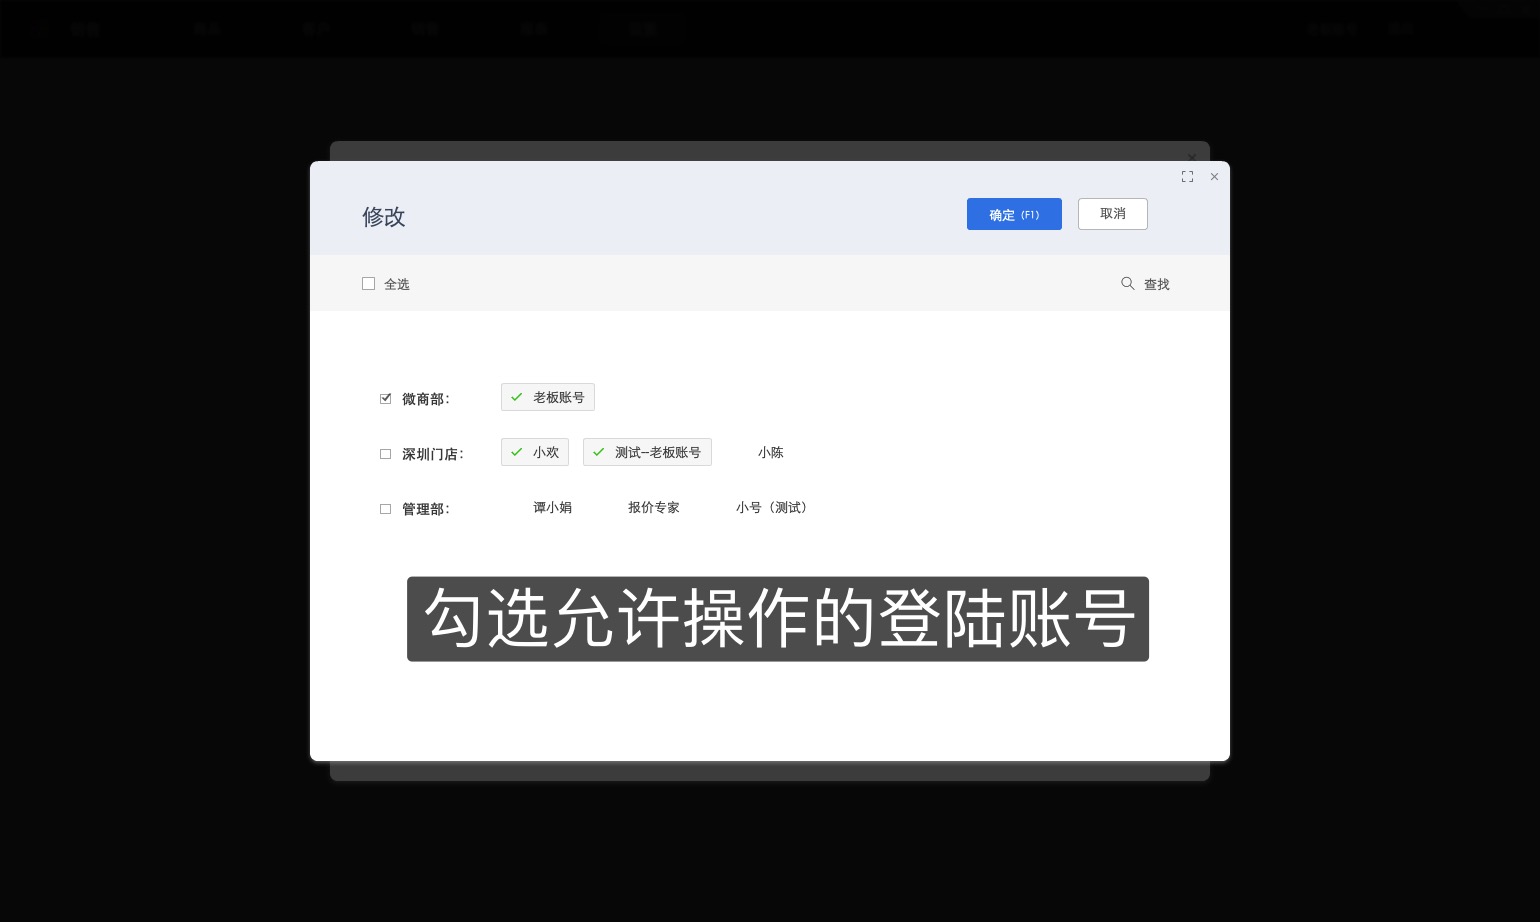Check the 管理部 department checkbox
The width and height of the screenshot is (1540, 922).
[385, 509]
